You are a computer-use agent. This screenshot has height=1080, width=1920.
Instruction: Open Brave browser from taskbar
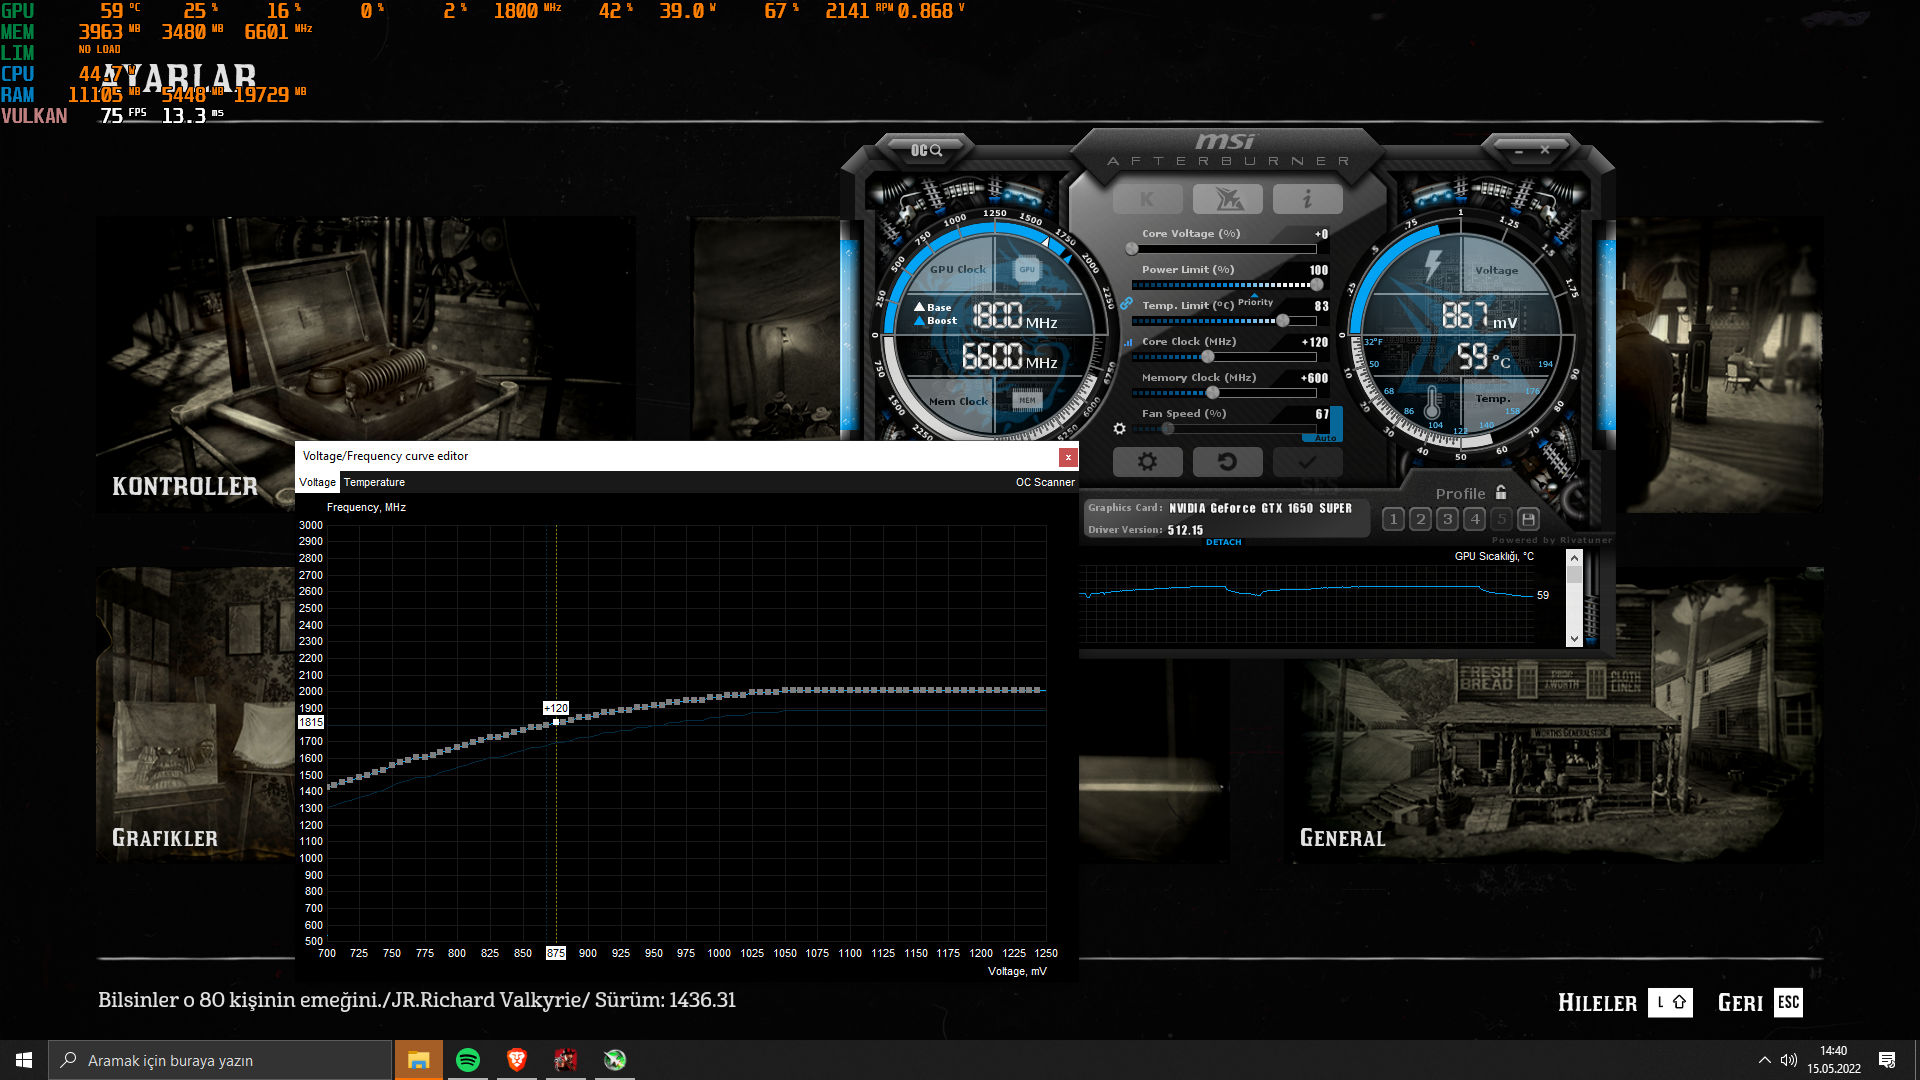pos(516,1060)
